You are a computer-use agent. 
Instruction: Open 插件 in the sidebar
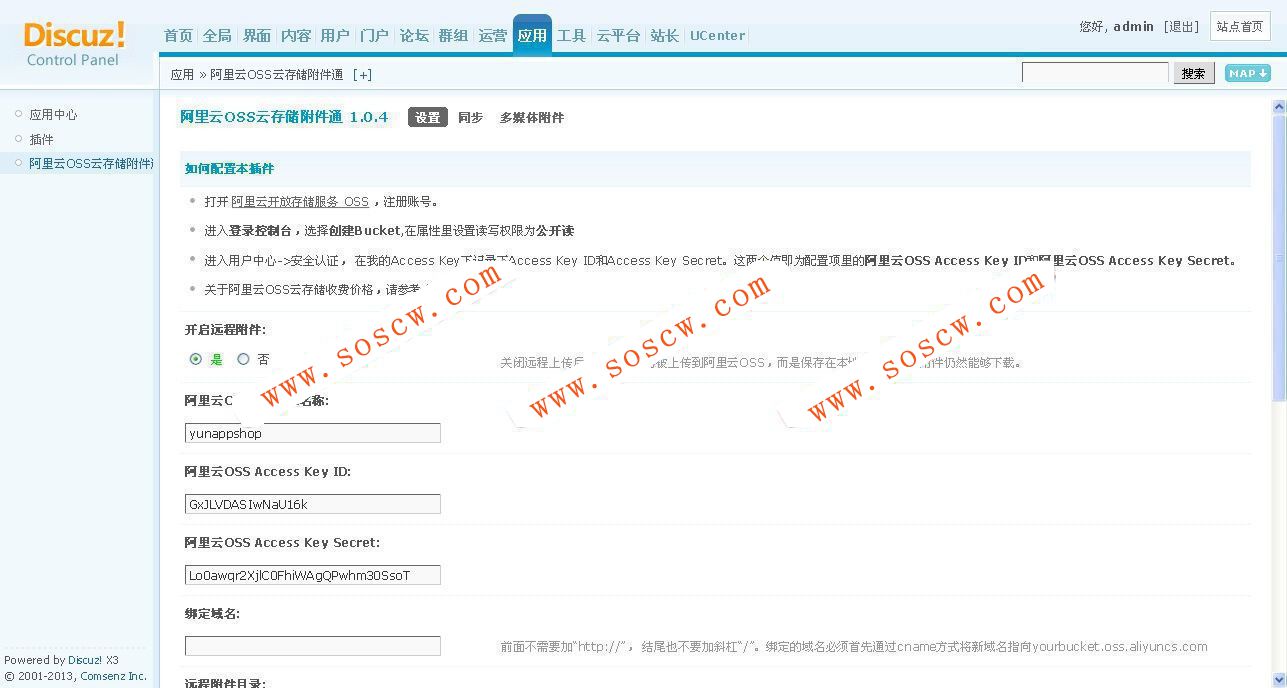point(41,140)
